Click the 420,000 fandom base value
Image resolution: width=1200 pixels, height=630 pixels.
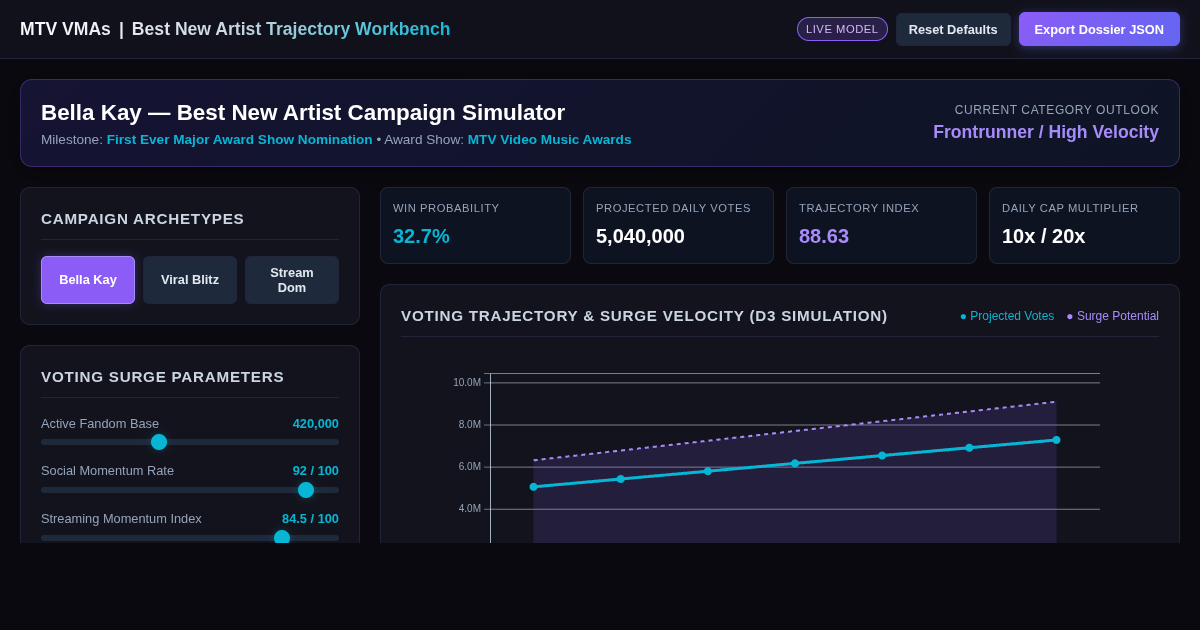pos(316,424)
